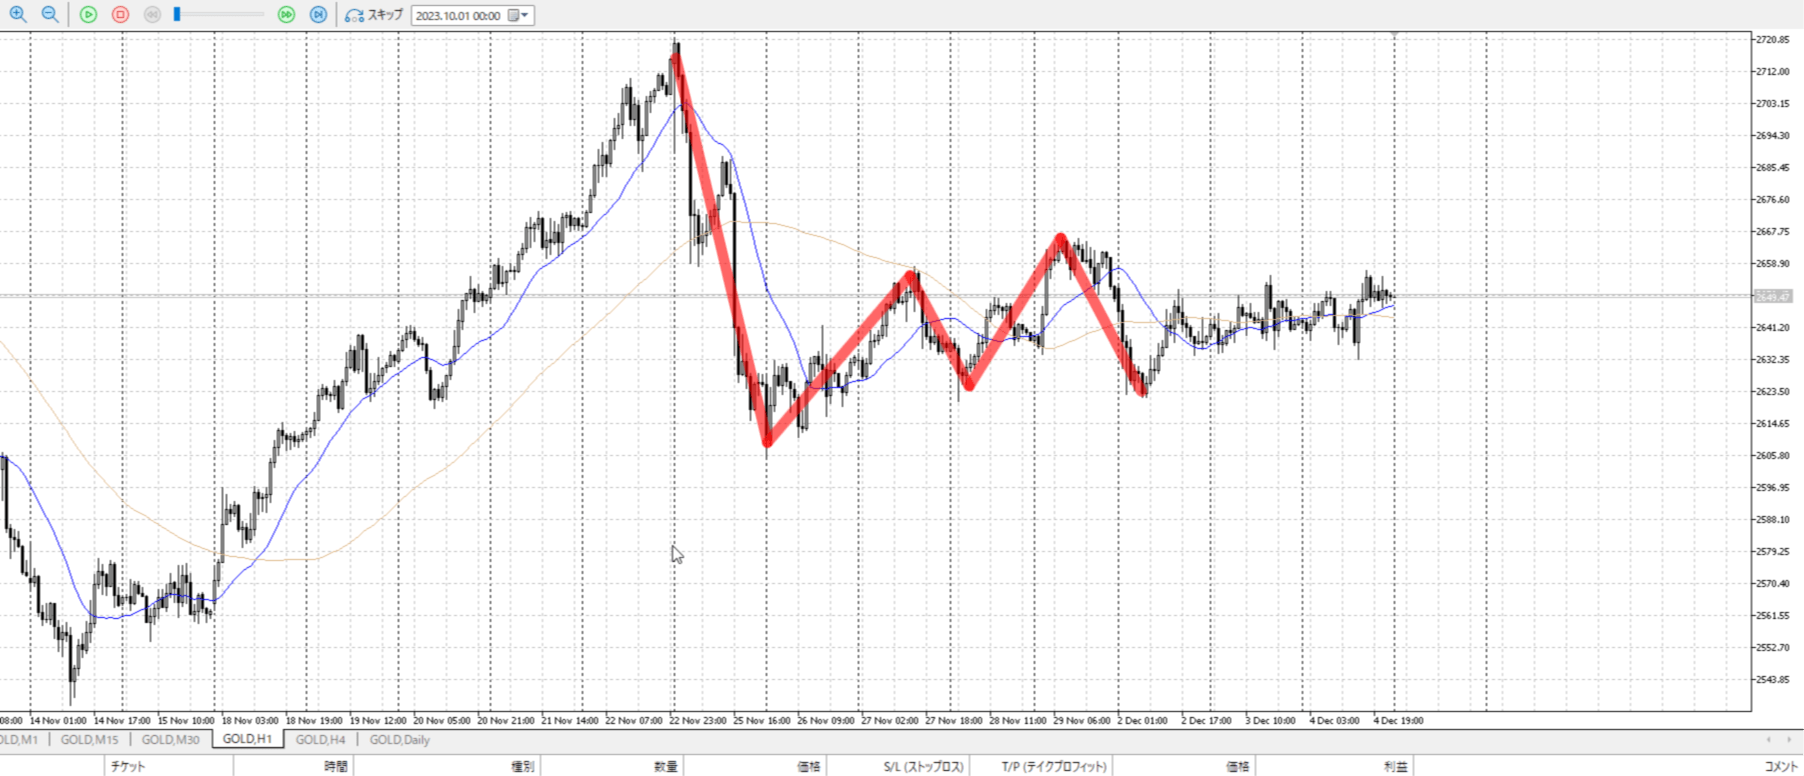Image resolution: width=1804 pixels, height=776 pixels.
Task: Click the blue step-forward icon
Action: coord(319,15)
